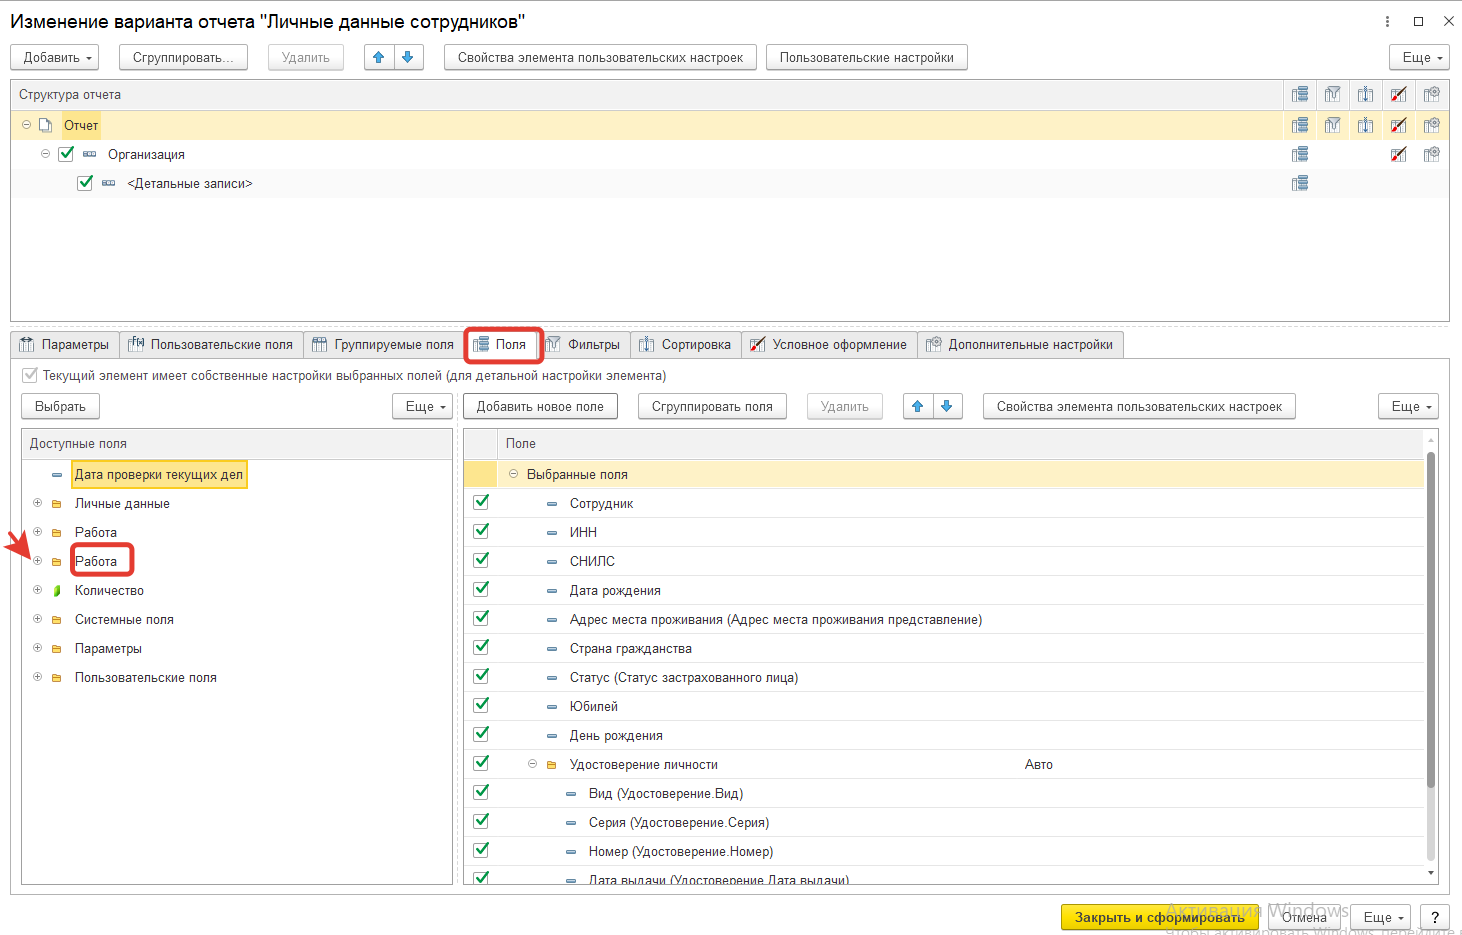Expand the Личные данные folder
Viewport: 1462px width, 935px height.
coord(37,503)
